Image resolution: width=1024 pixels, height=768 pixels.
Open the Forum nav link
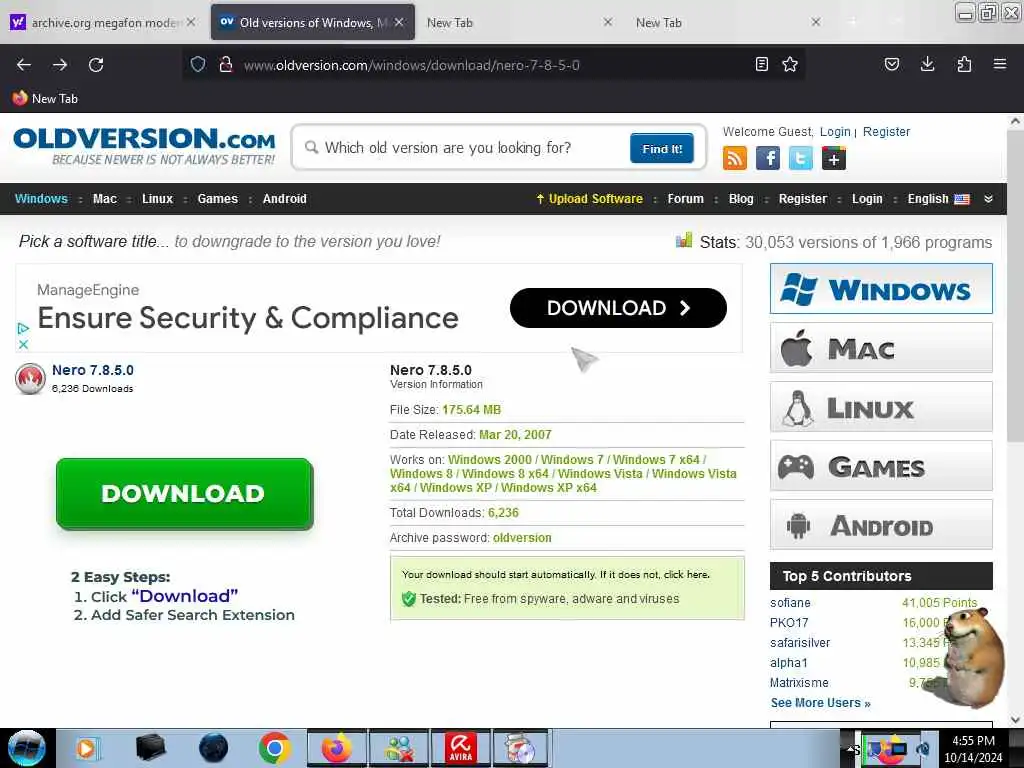[686, 199]
